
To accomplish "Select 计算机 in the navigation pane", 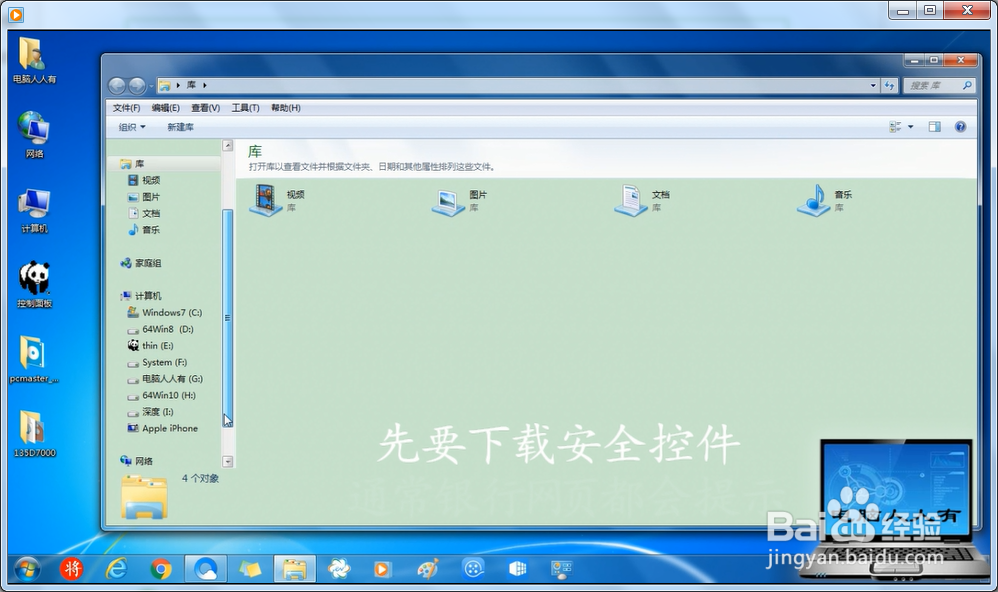I will click(141, 296).
